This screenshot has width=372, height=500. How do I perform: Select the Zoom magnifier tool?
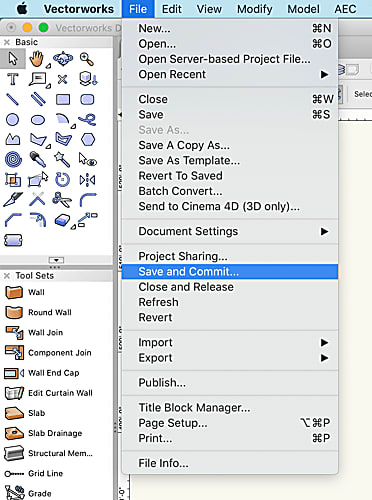pyautogui.click(x=87, y=59)
